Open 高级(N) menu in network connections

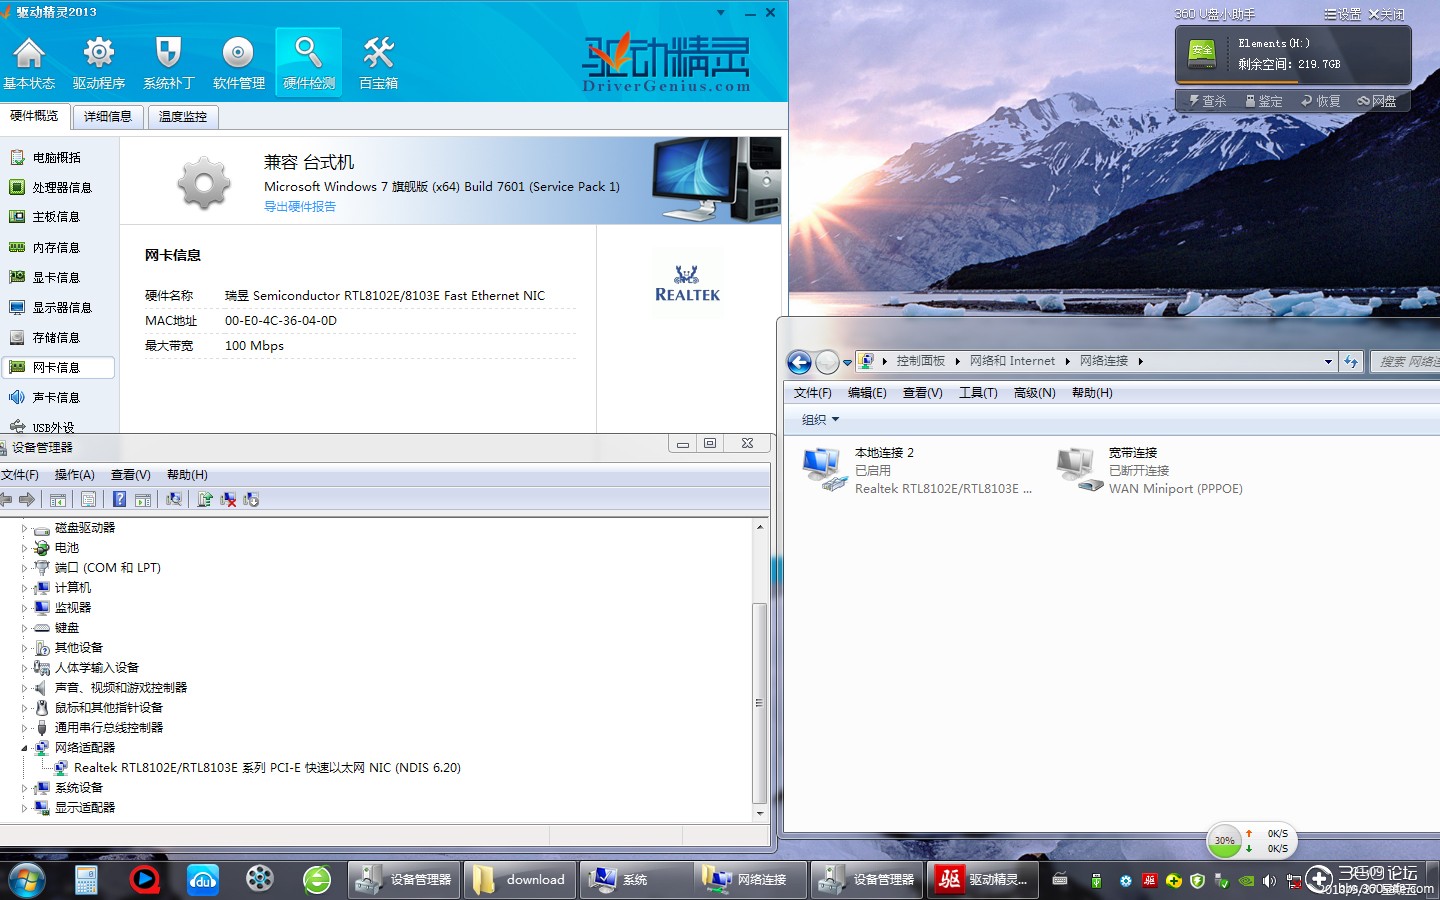(1035, 393)
